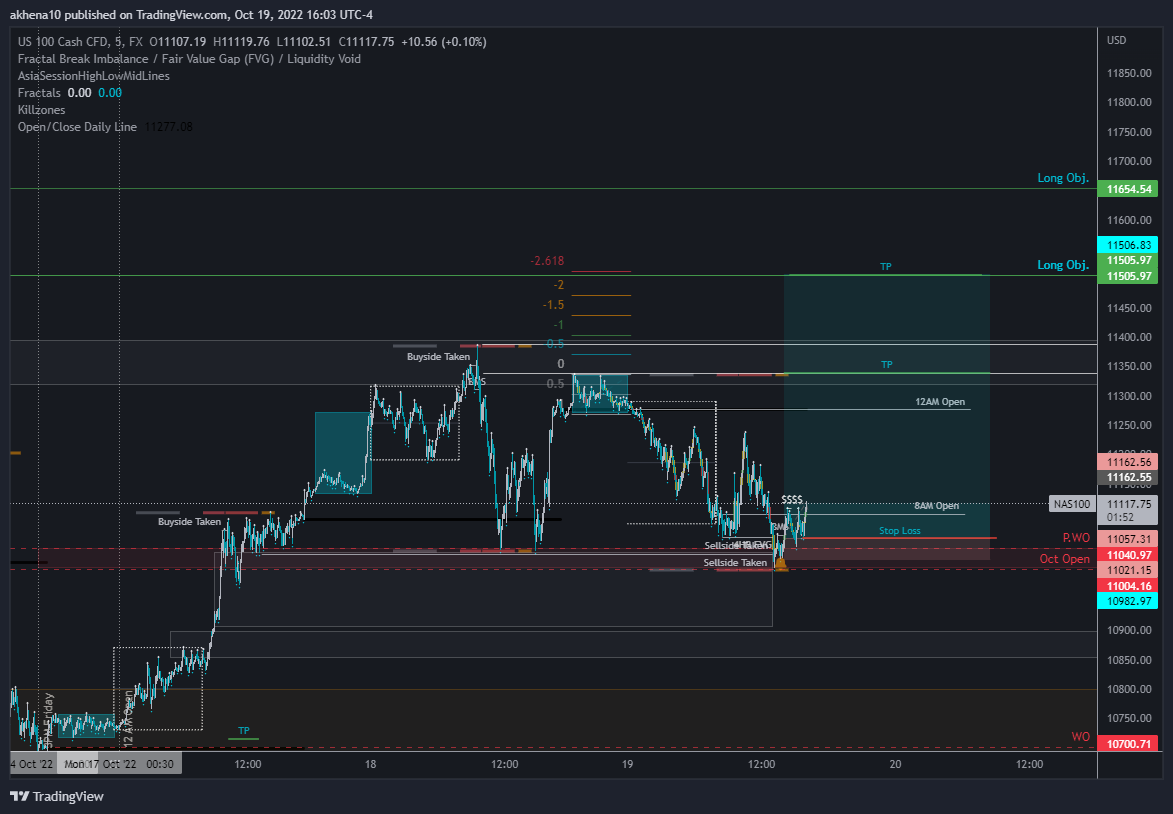Click the 11700.00 price axis value

tap(1129, 162)
